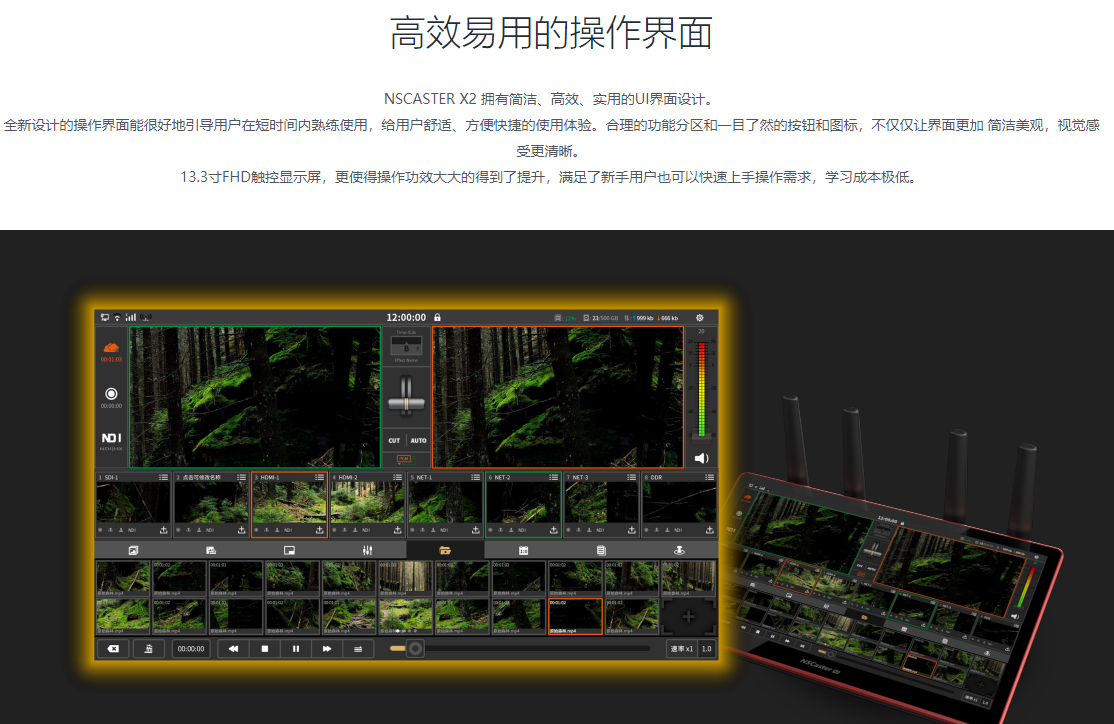Image resolution: width=1114 pixels, height=724 pixels.
Task: Switch to the picture-with-text caption tab
Action: point(211,551)
